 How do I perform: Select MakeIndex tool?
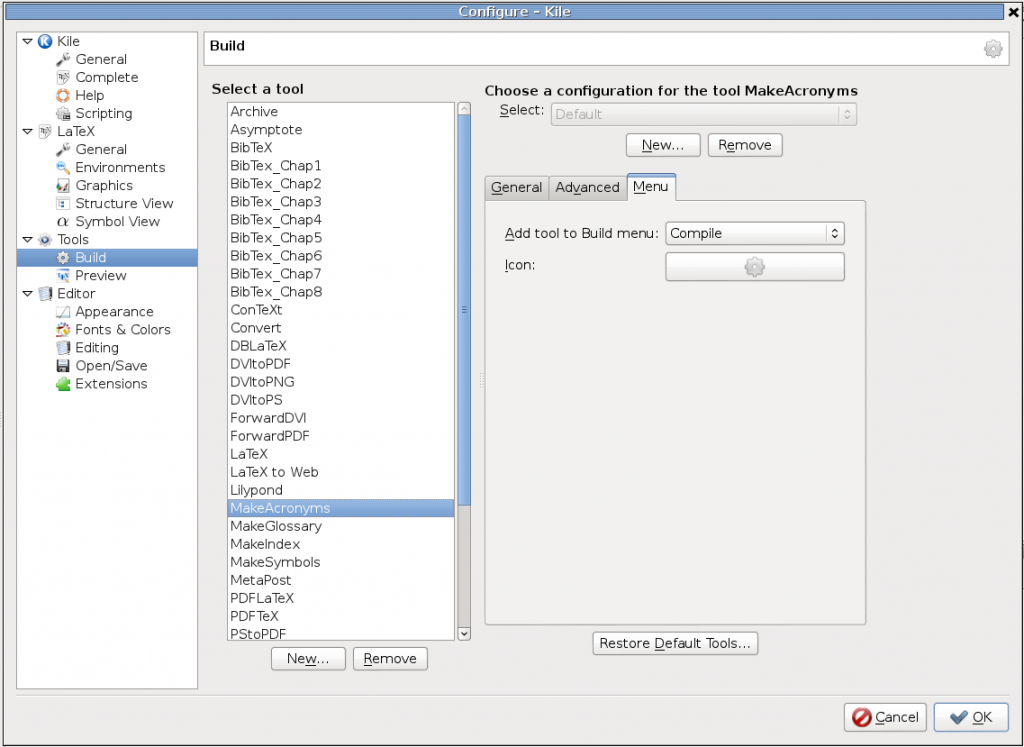340,544
